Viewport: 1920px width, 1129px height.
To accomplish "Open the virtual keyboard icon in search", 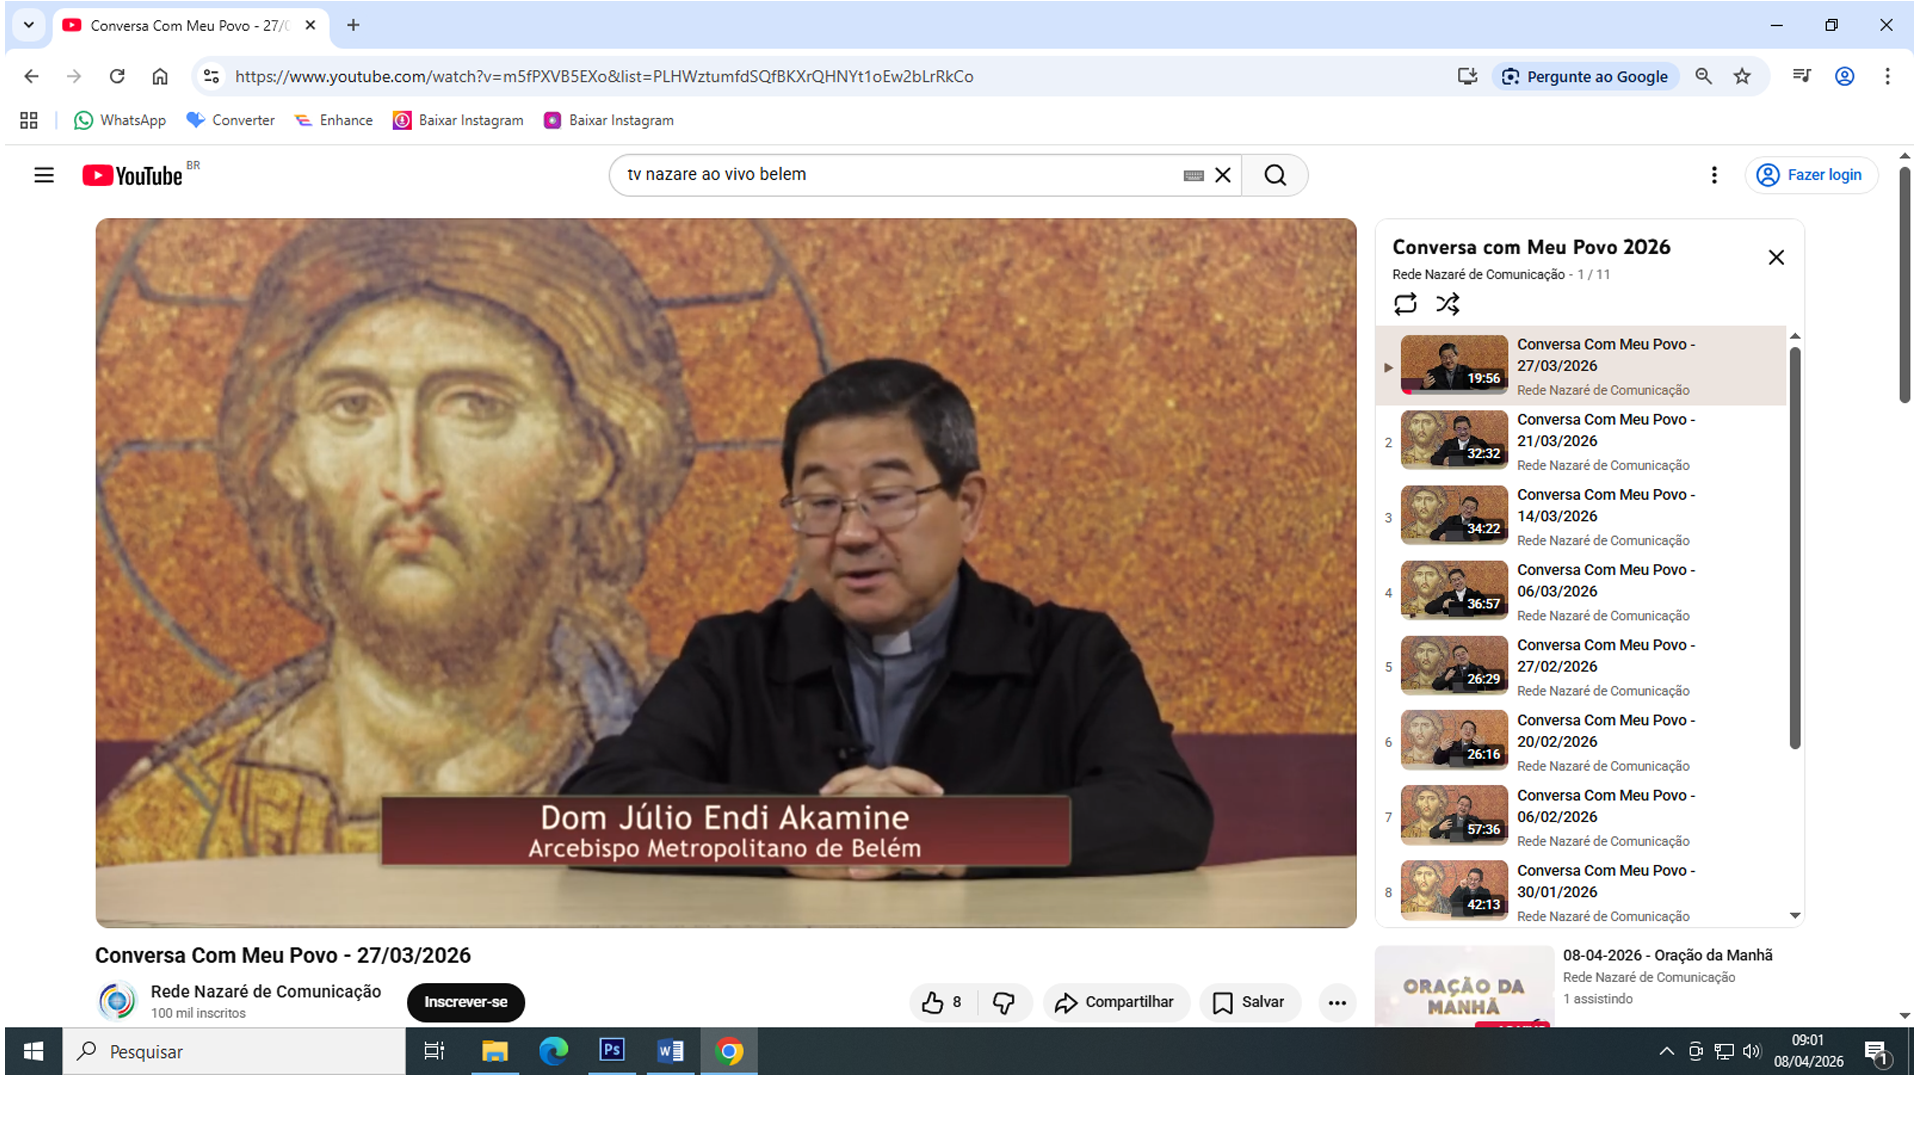I will point(1193,175).
